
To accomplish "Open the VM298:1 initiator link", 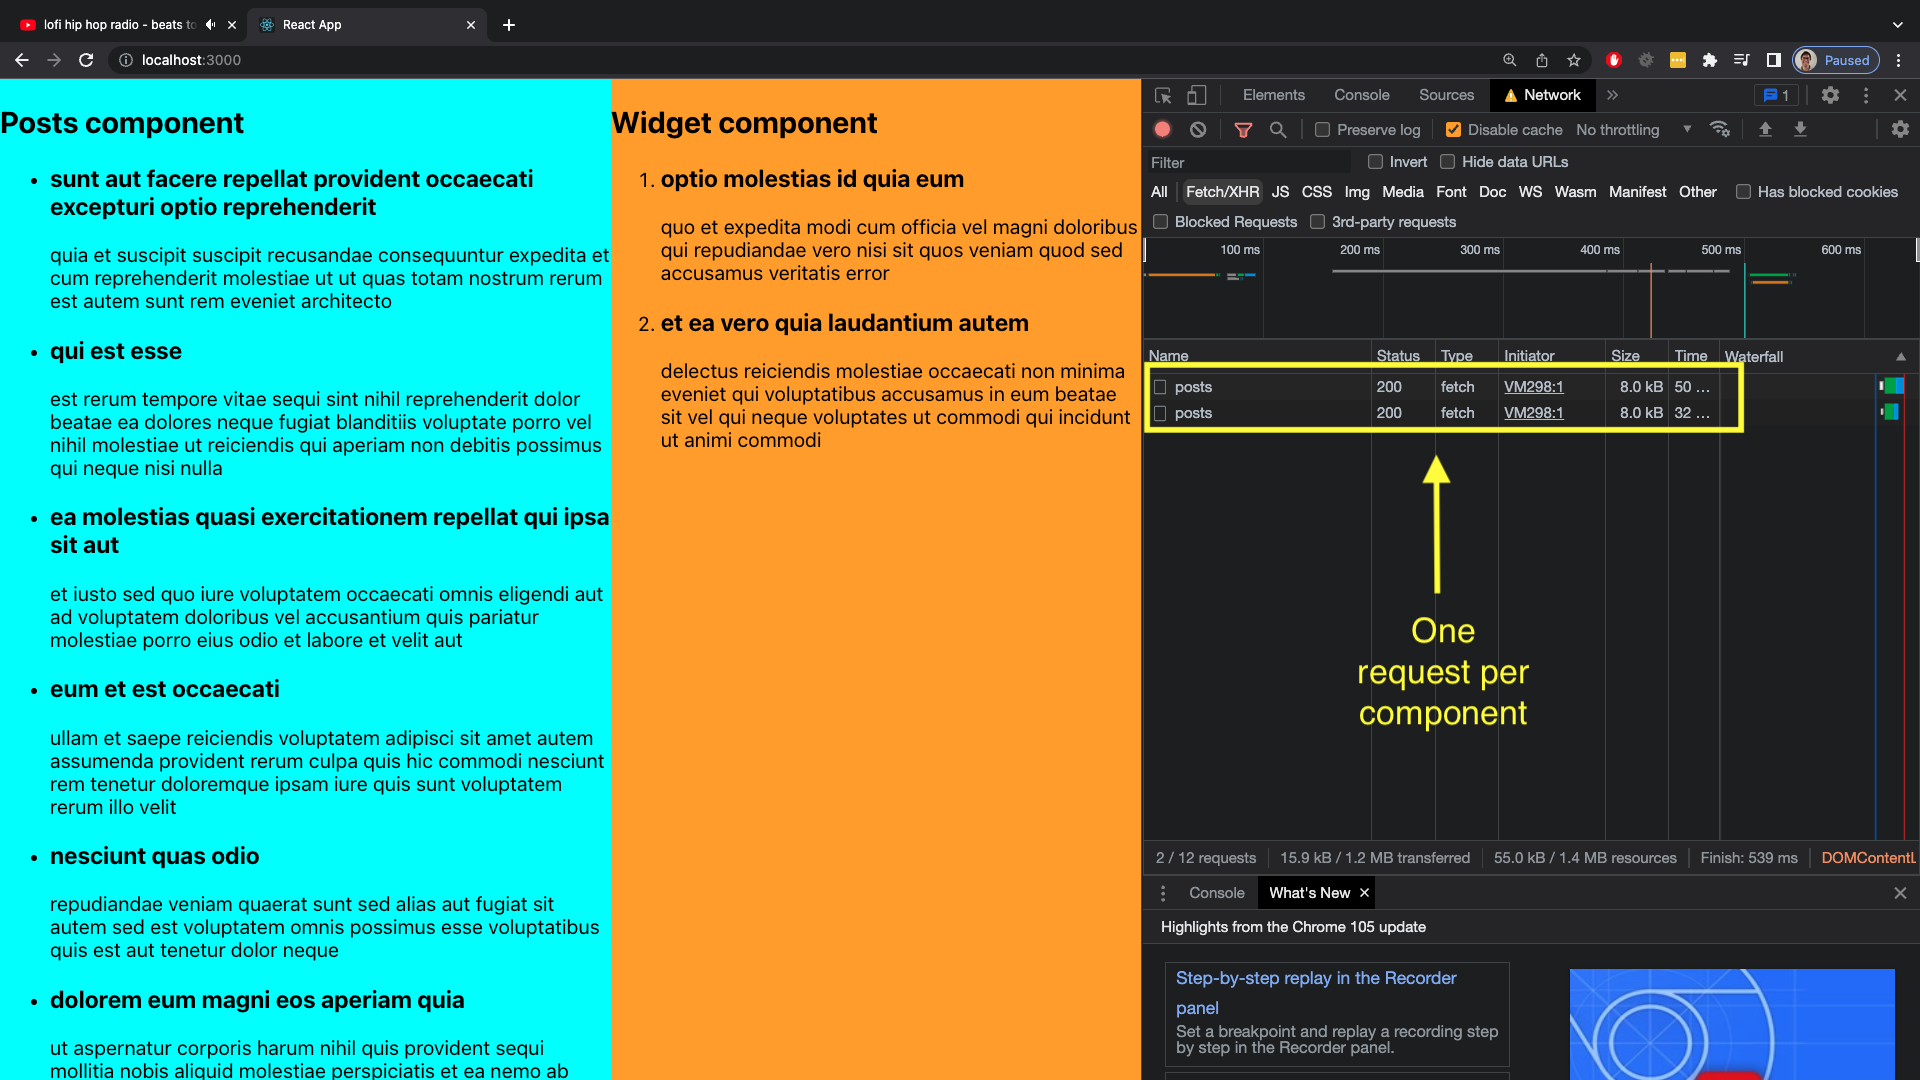I will click(1532, 386).
